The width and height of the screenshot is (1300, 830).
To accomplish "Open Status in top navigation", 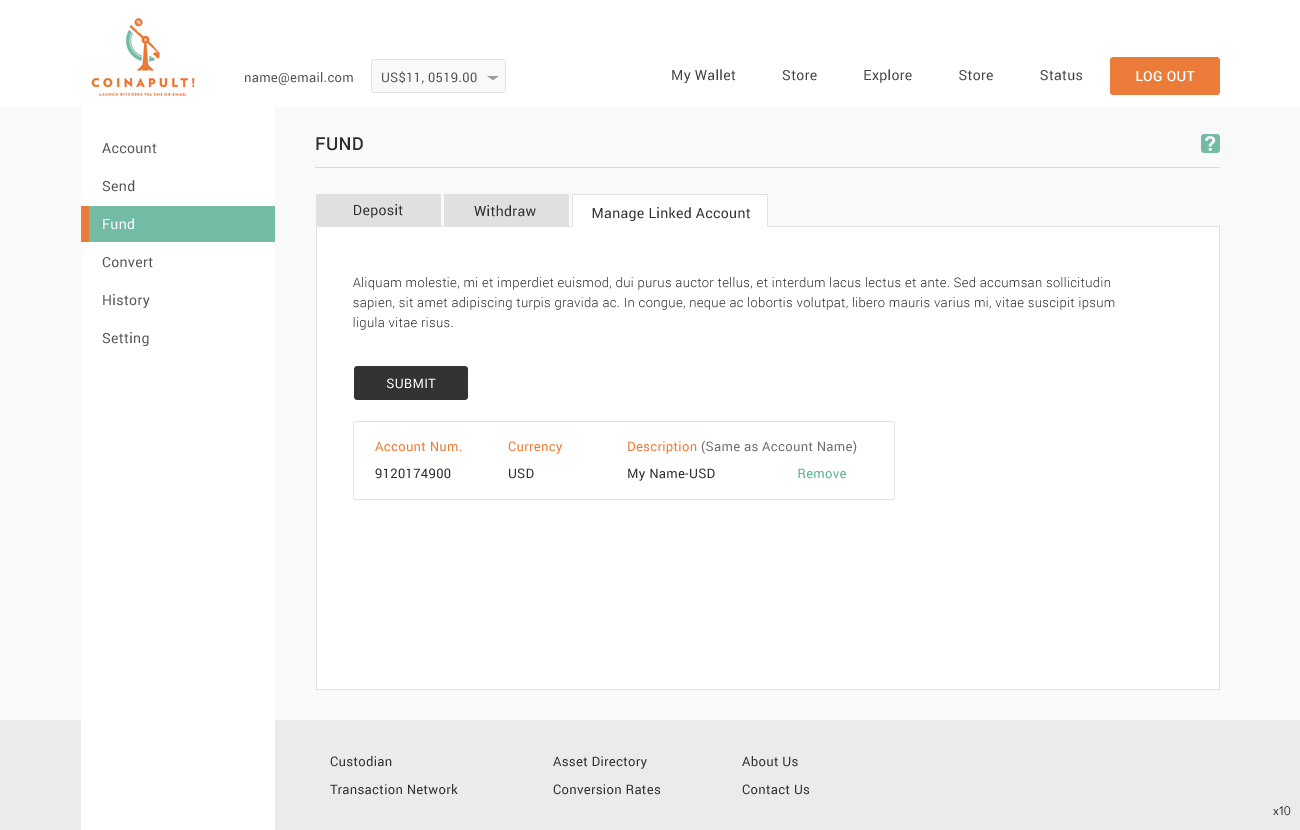I will (x=1061, y=75).
